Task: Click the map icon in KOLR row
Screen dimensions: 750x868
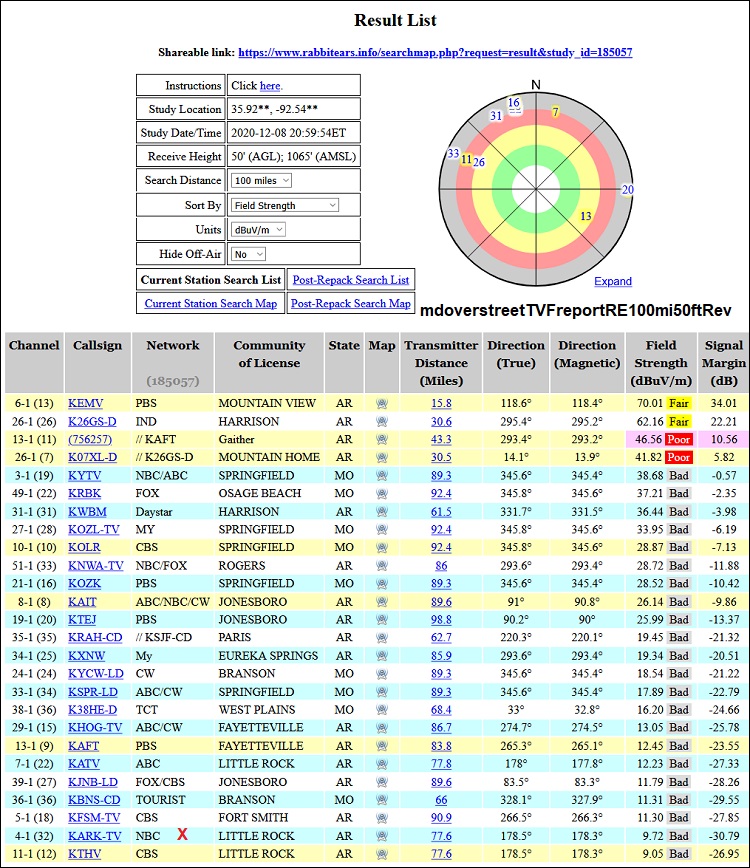Action: (x=381, y=548)
